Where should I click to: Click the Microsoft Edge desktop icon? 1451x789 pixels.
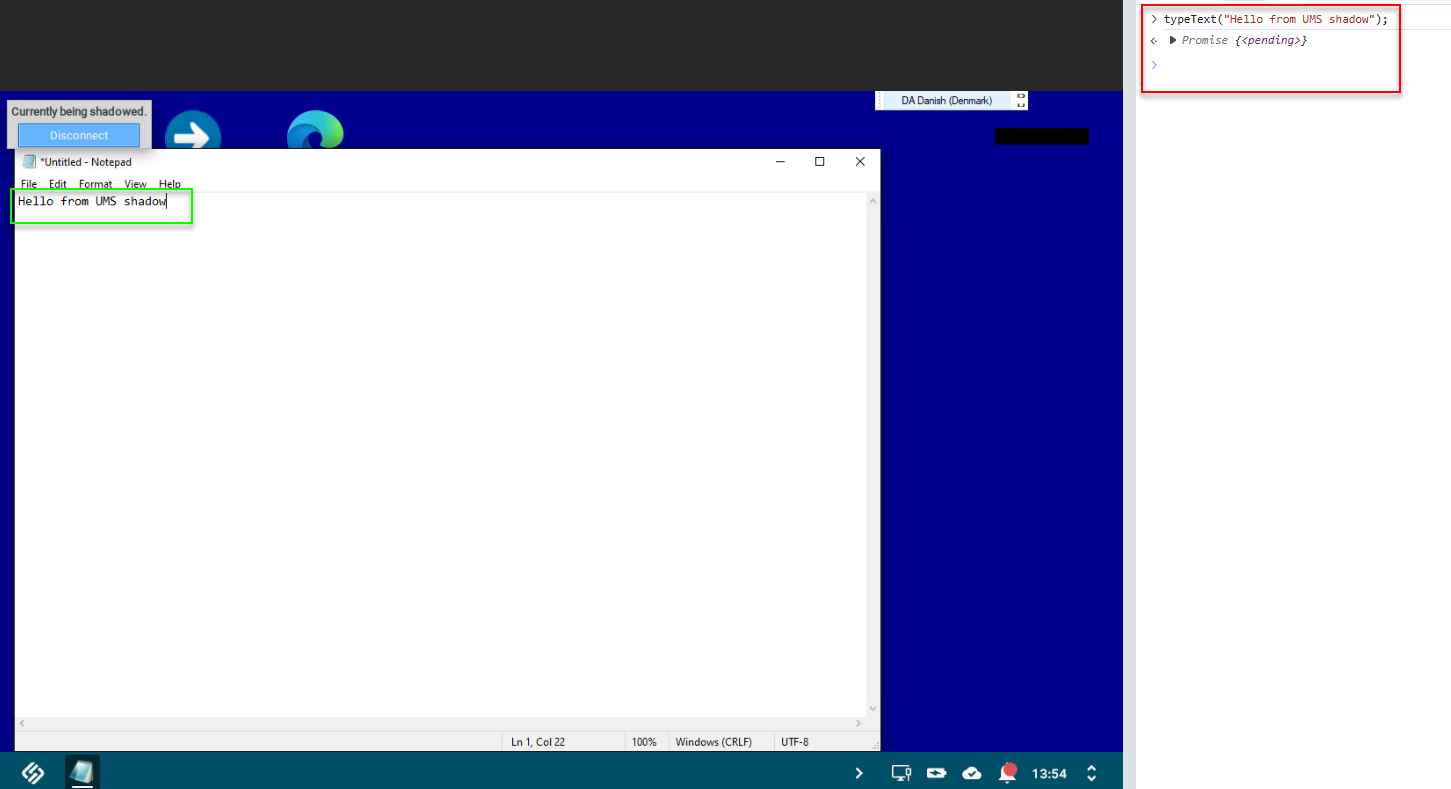click(x=315, y=130)
